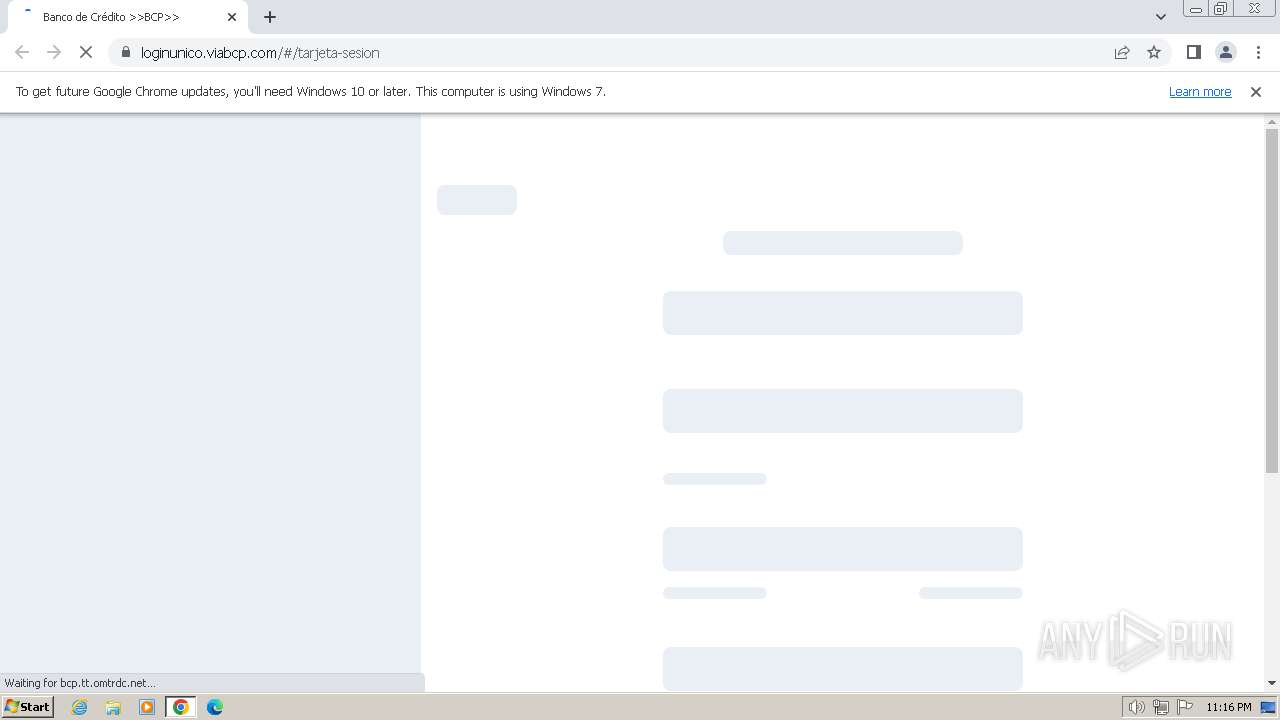Bookmark this tab with star

1154,52
